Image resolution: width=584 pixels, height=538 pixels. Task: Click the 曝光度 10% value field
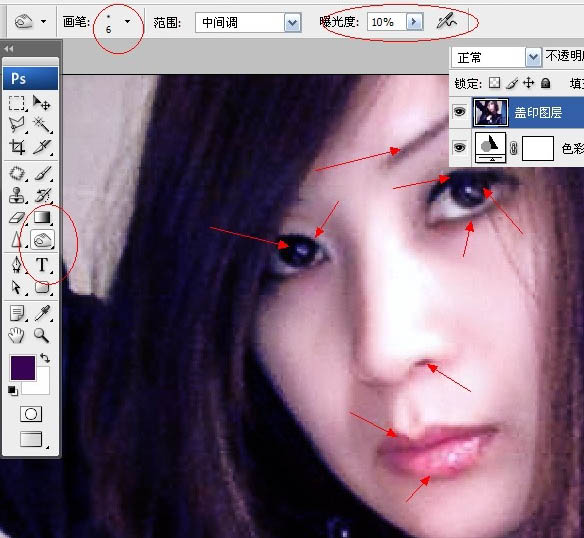tap(387, 22)
